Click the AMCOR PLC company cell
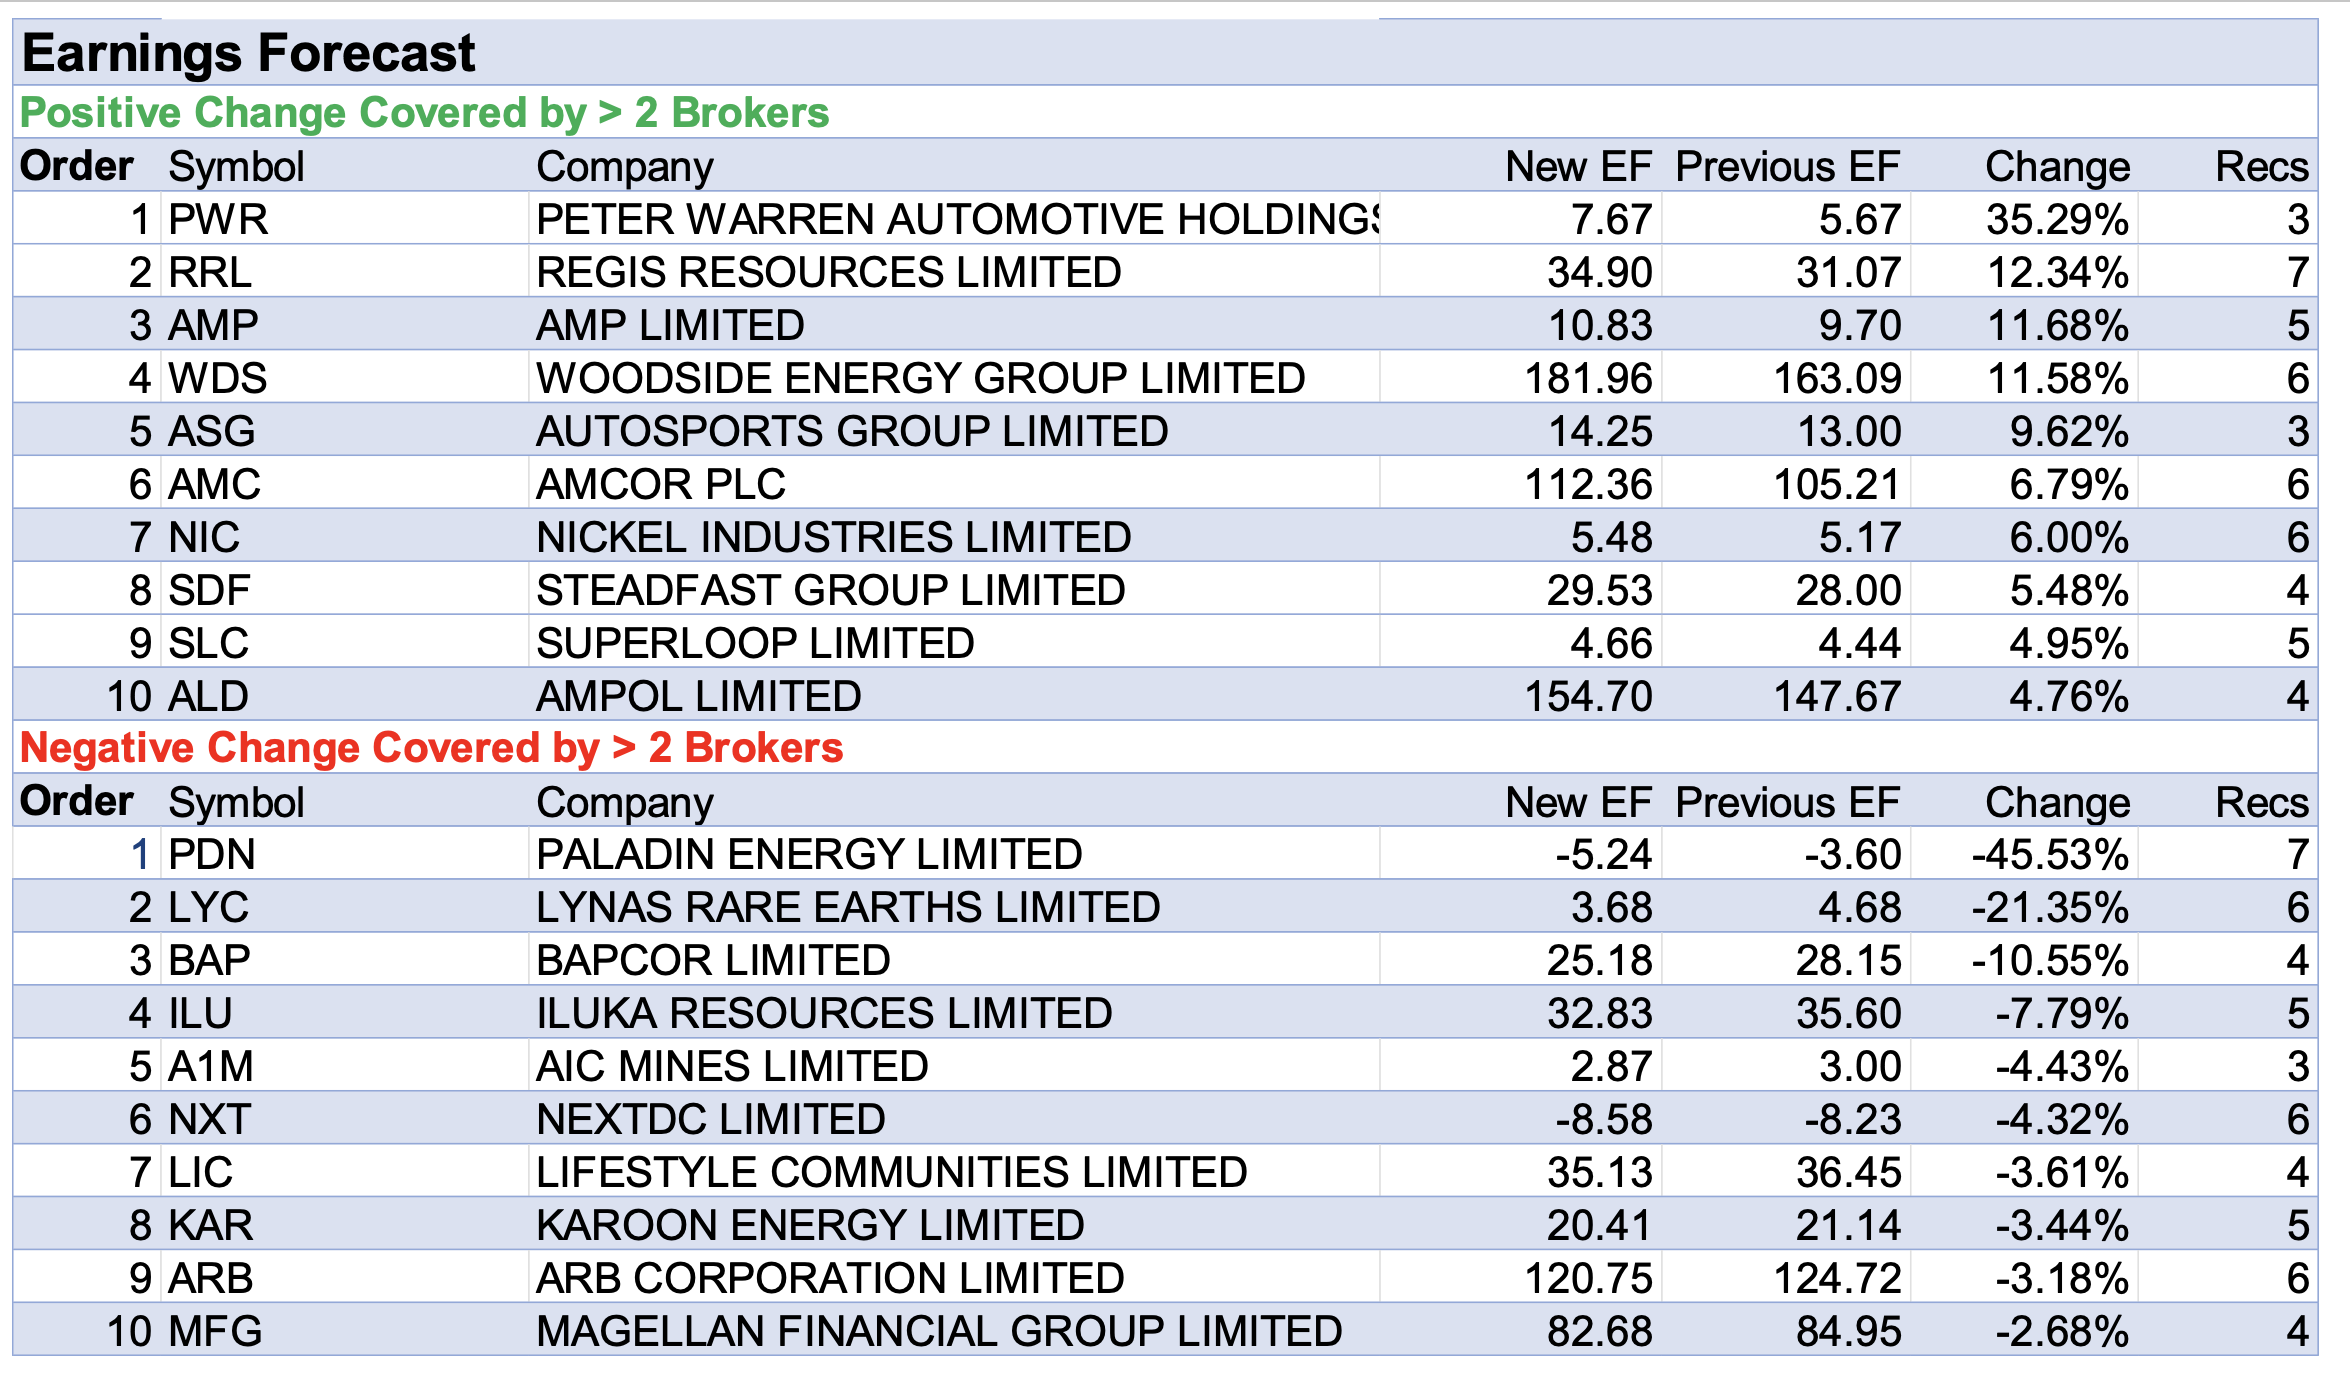 [660, 484]
